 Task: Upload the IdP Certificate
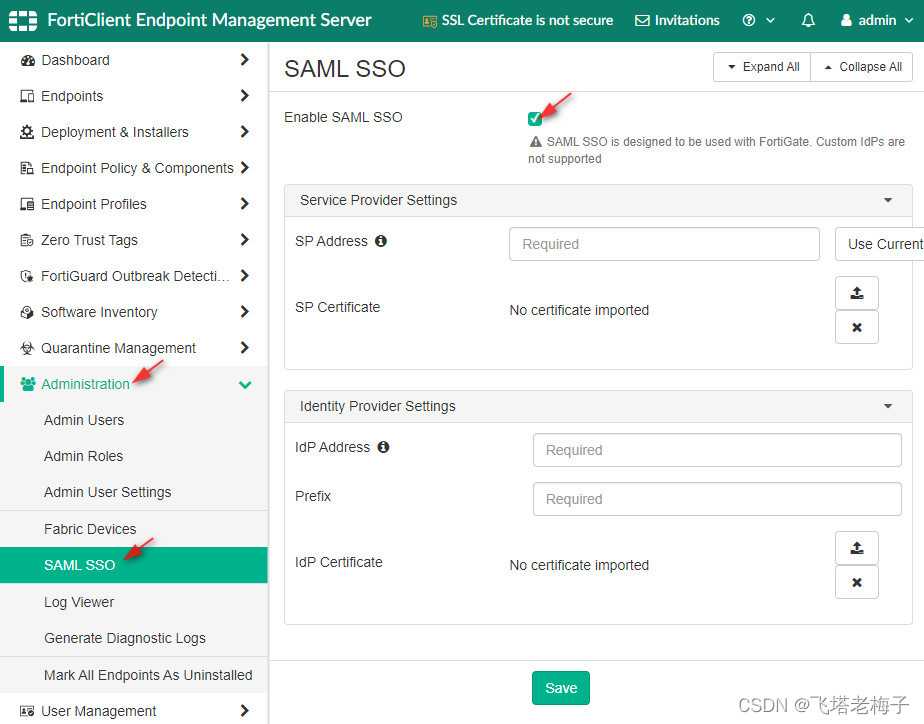pos(856,548)
